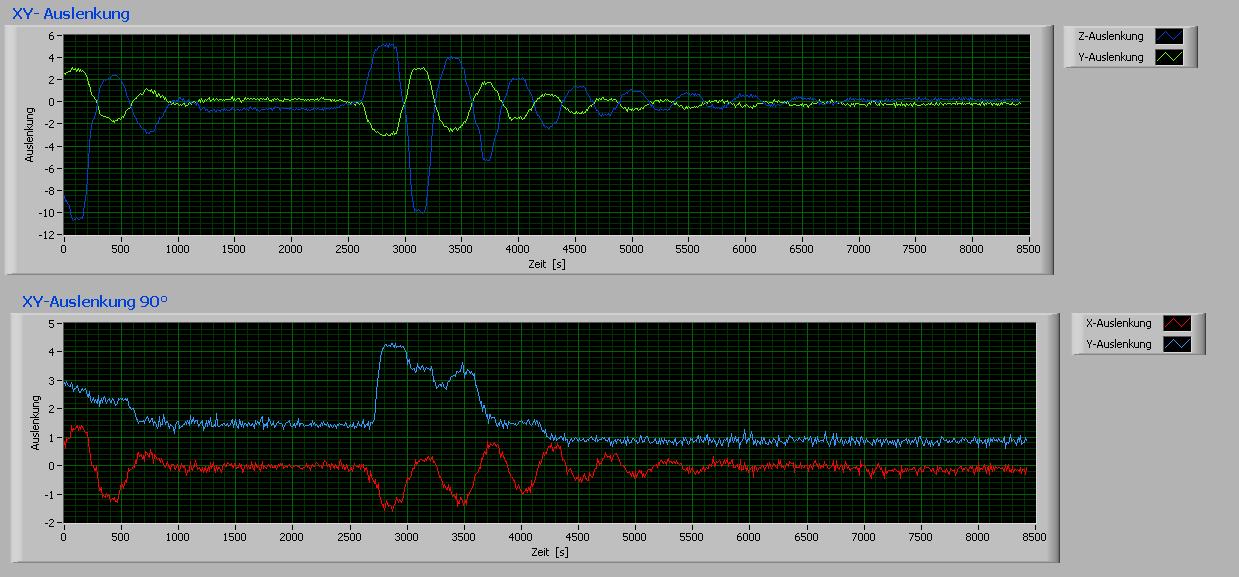Click the 1000 tick on upper time axis

(177, 251)
